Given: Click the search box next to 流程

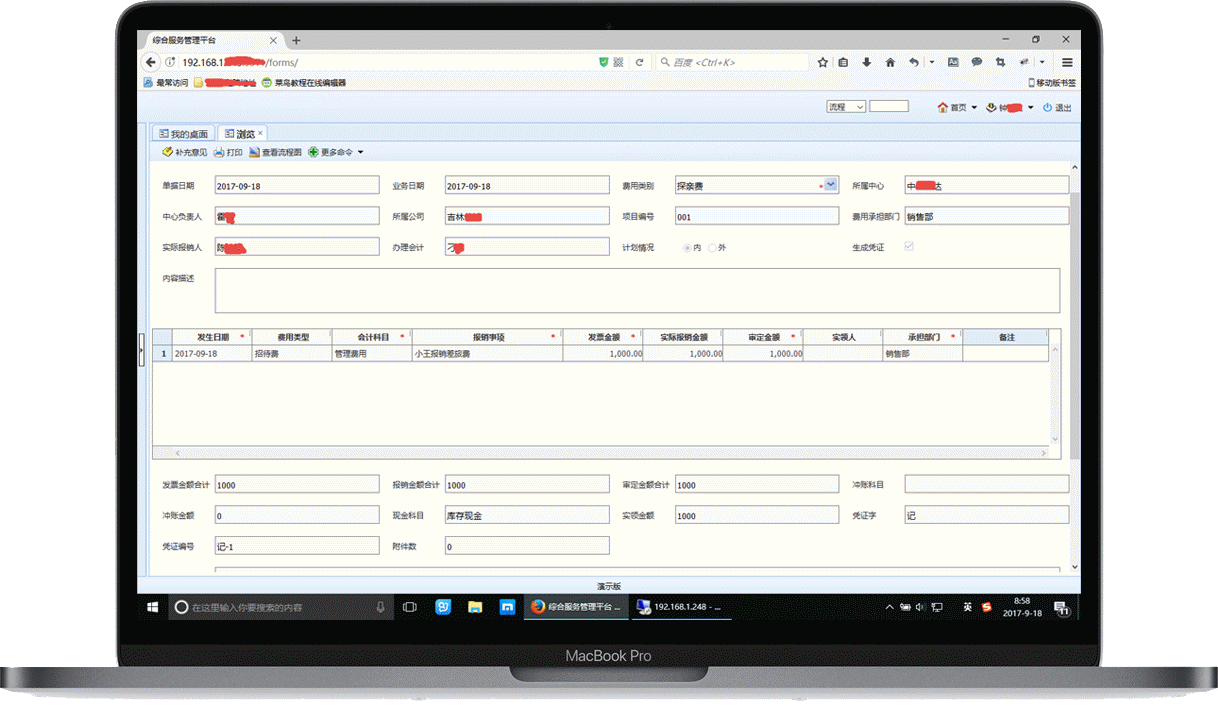Looking at the screenshot, I should pyautogui.click(x=889, y=106).
